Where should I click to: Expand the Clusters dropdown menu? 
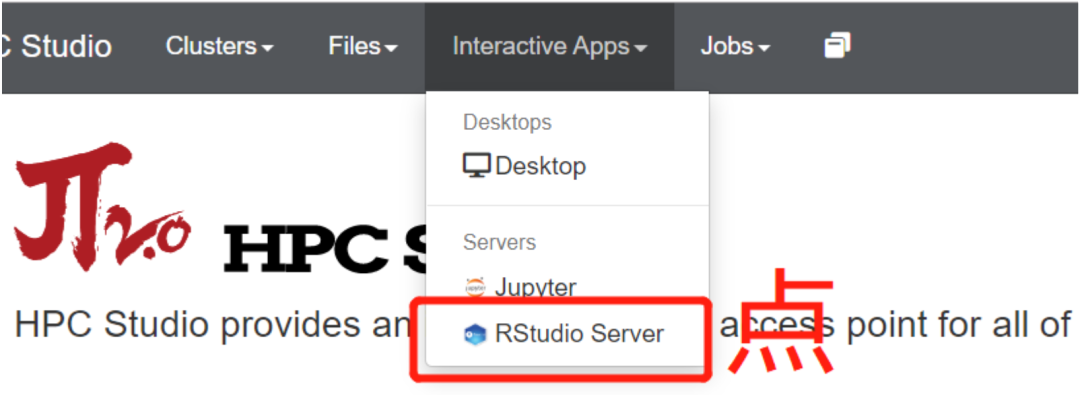coord(219,47)
